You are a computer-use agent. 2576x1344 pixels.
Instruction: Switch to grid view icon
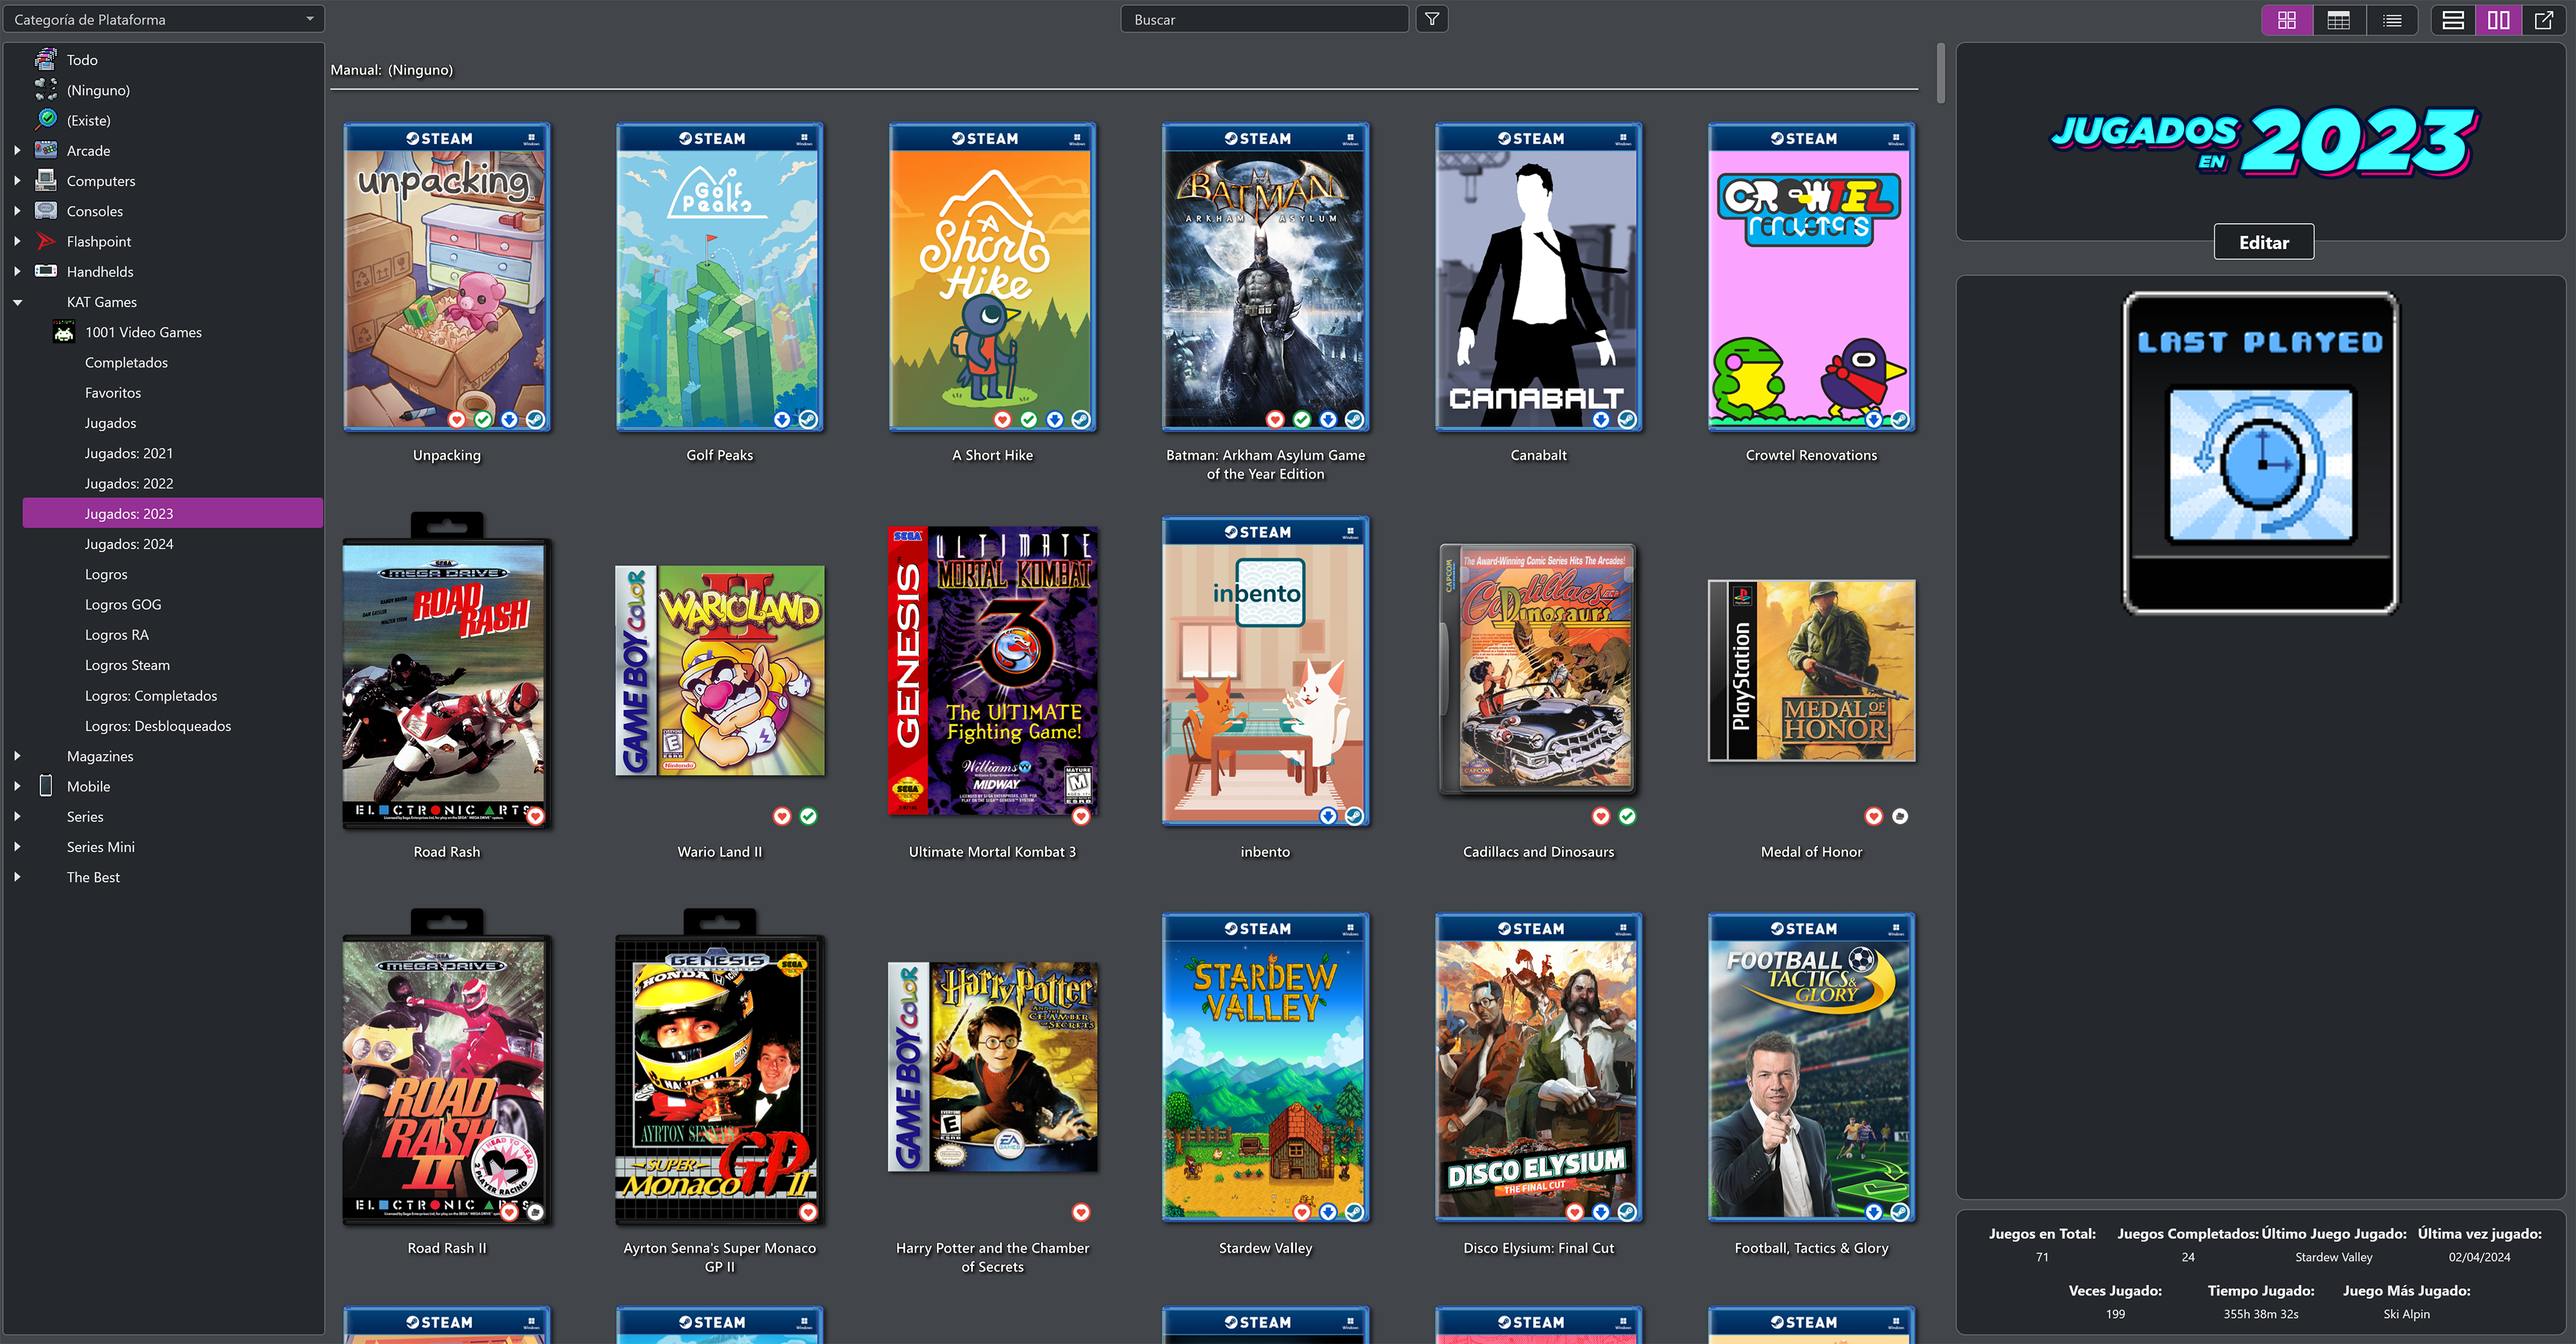pyautogui.click(x=2286, y=20)
